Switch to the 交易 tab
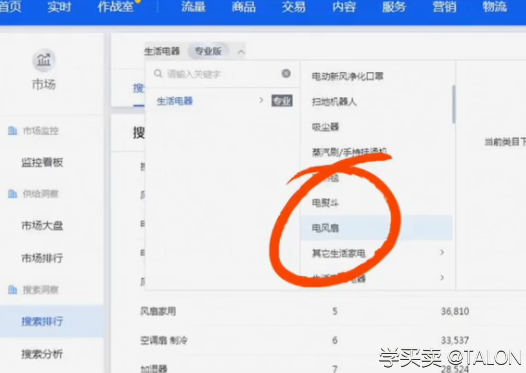The height and width of the screenshot is (373, 526). click(x=294, y=7)
